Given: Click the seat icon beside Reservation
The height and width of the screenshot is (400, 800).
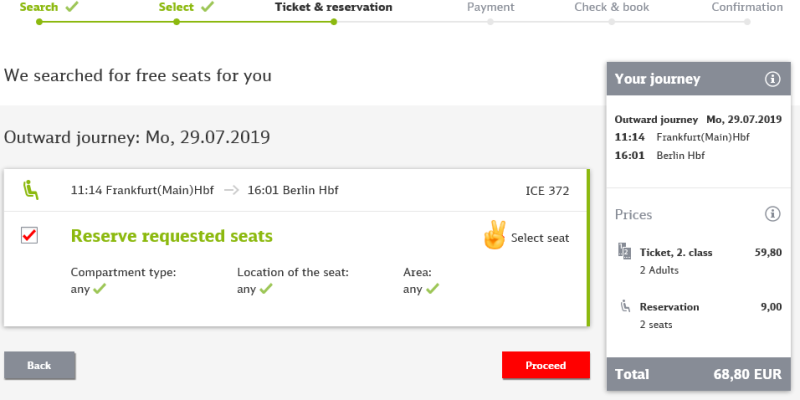Looking at the screenshot, I should coord(625,306).
